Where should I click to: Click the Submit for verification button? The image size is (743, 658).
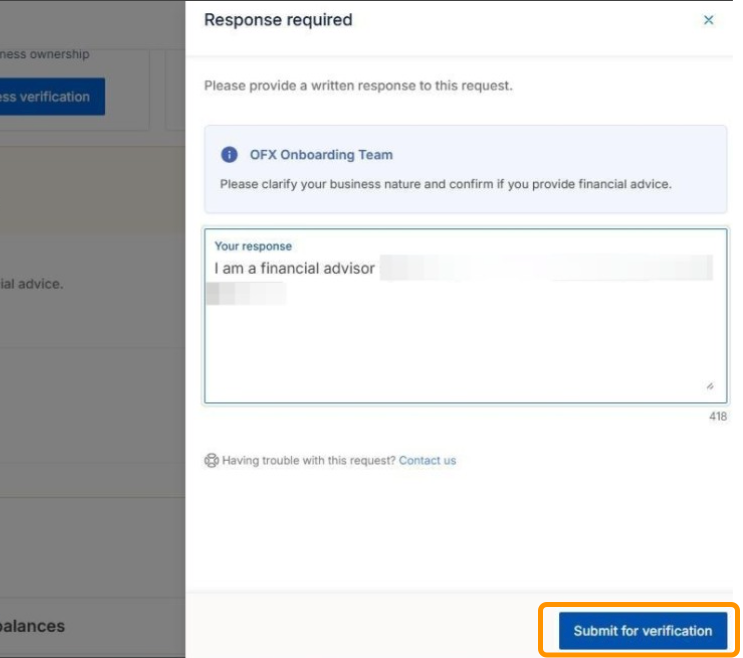click(643, 631)
